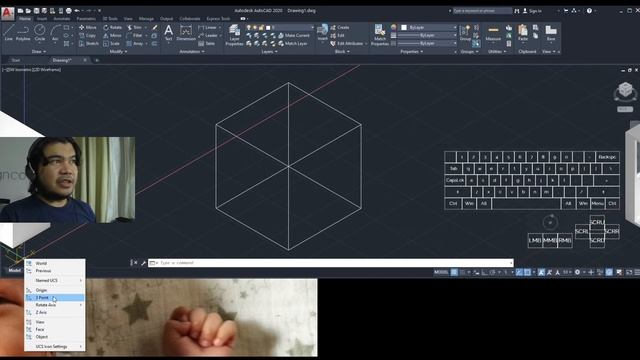Switch to the Parametric ribbon tab
Viewport: 640px width, 360px height.
[86, 19]
